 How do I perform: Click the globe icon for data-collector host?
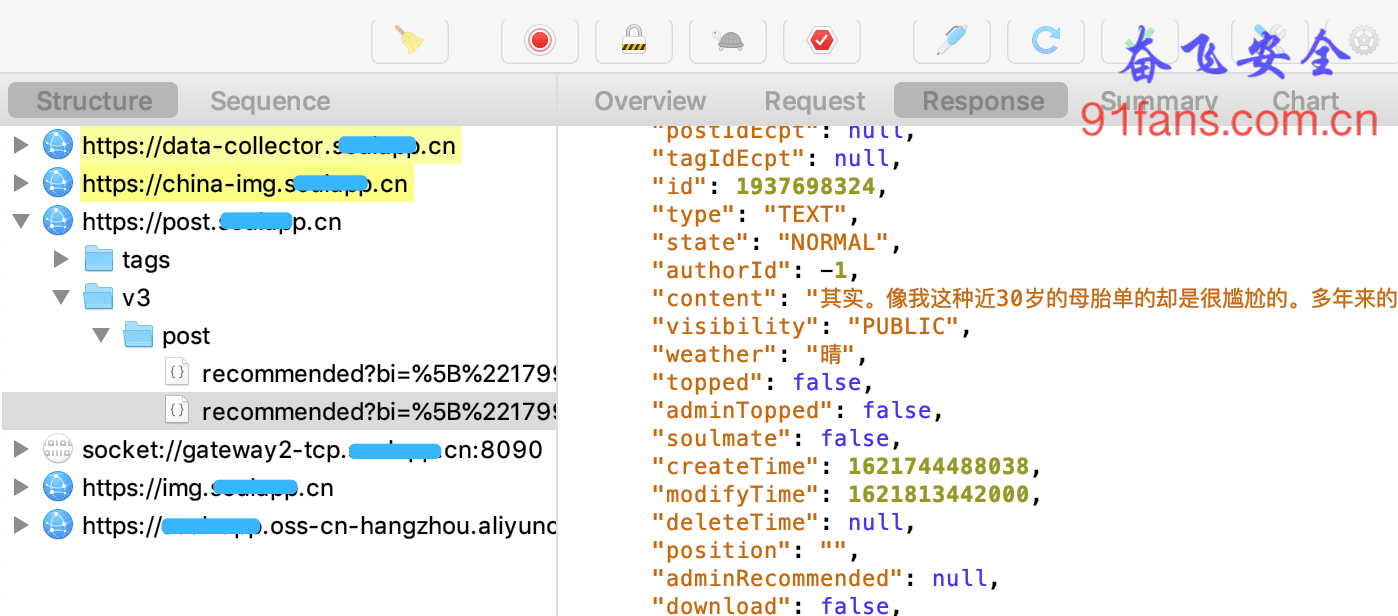(x=58, y=146)
